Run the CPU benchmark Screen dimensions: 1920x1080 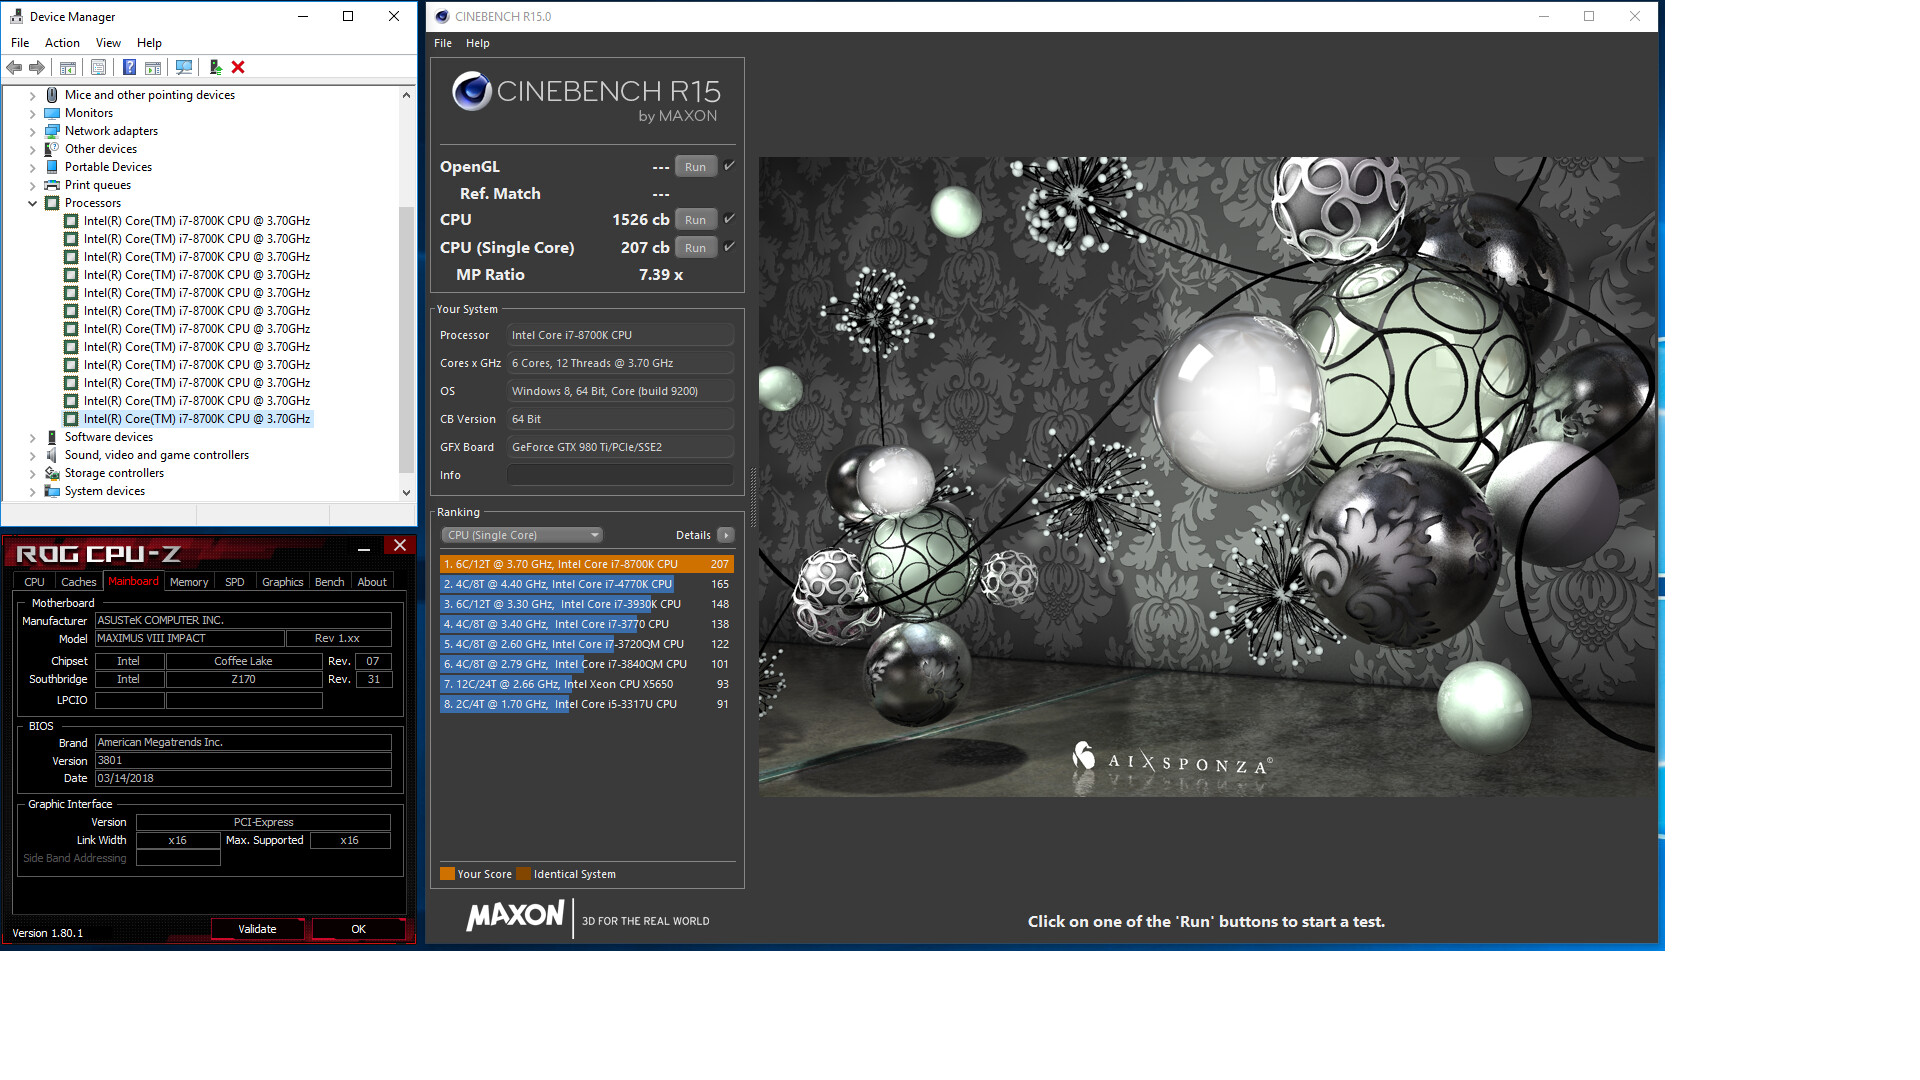[x=696, y=220]
